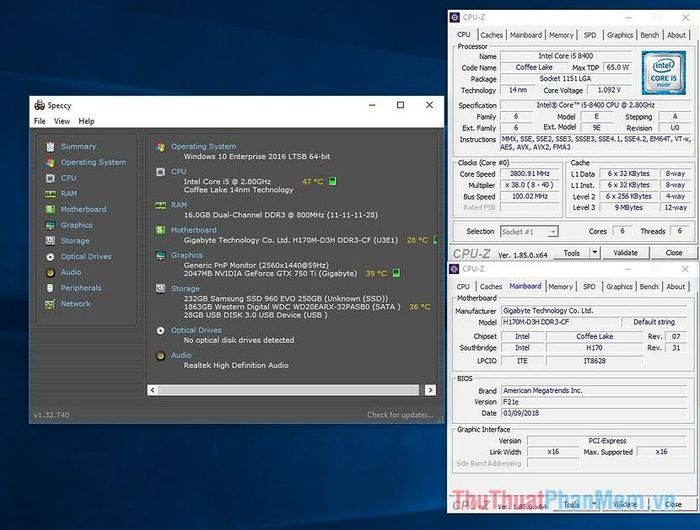The width and height of the screenshot is (700, 530).
Task: Open the Network icon in Speccy sidebar
Action: point(50,304)
